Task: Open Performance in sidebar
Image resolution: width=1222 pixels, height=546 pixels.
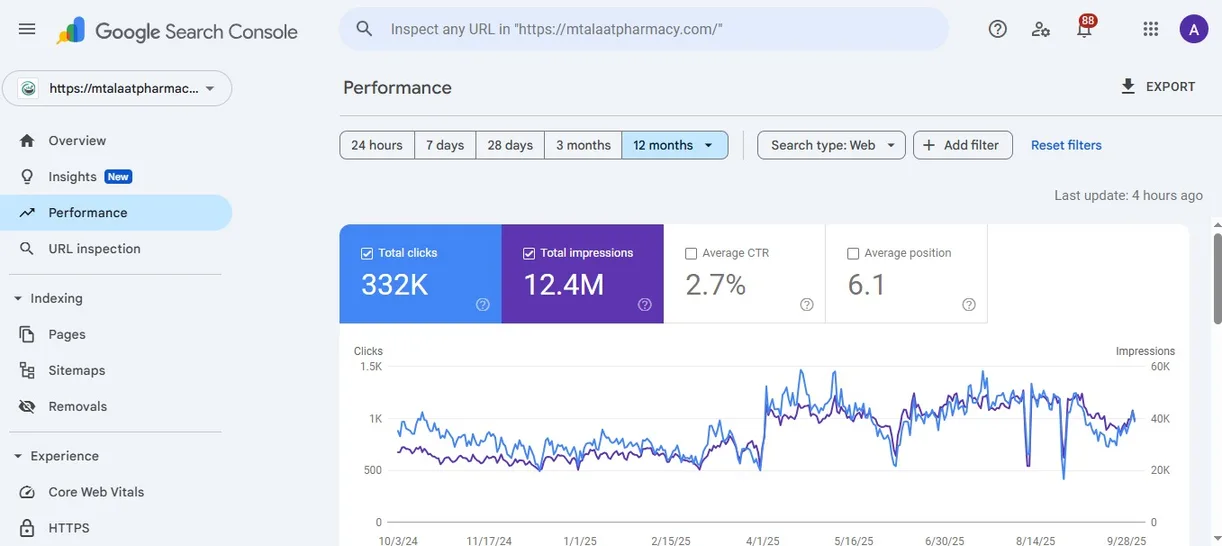Action: [116, 213]
